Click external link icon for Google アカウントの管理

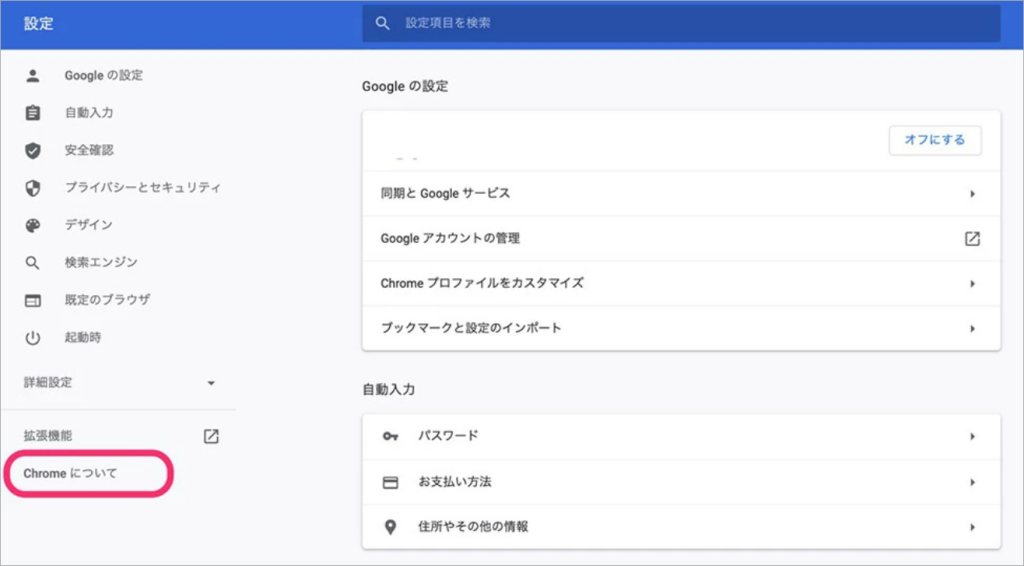972,239
